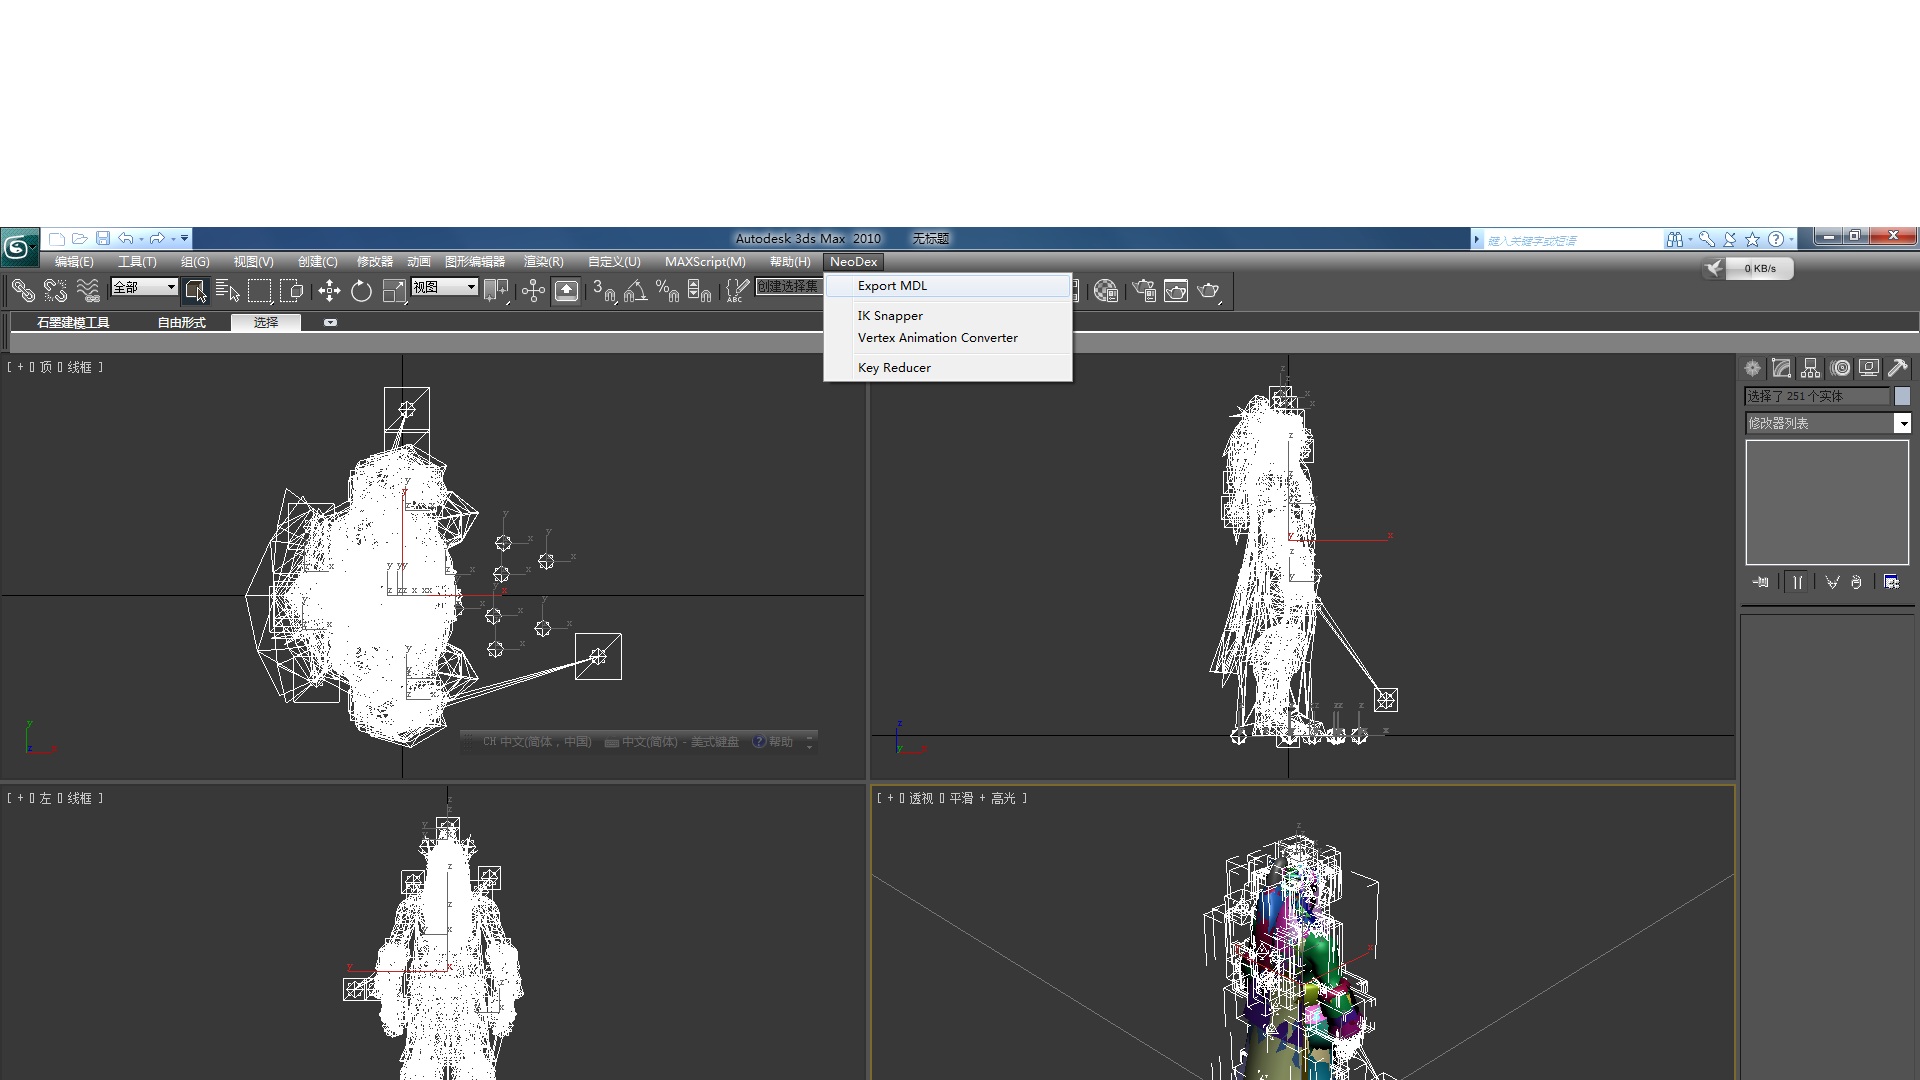Click the Edit Named Selection Sets icon
The image size is (1920, 1080).
click(736, 291)
